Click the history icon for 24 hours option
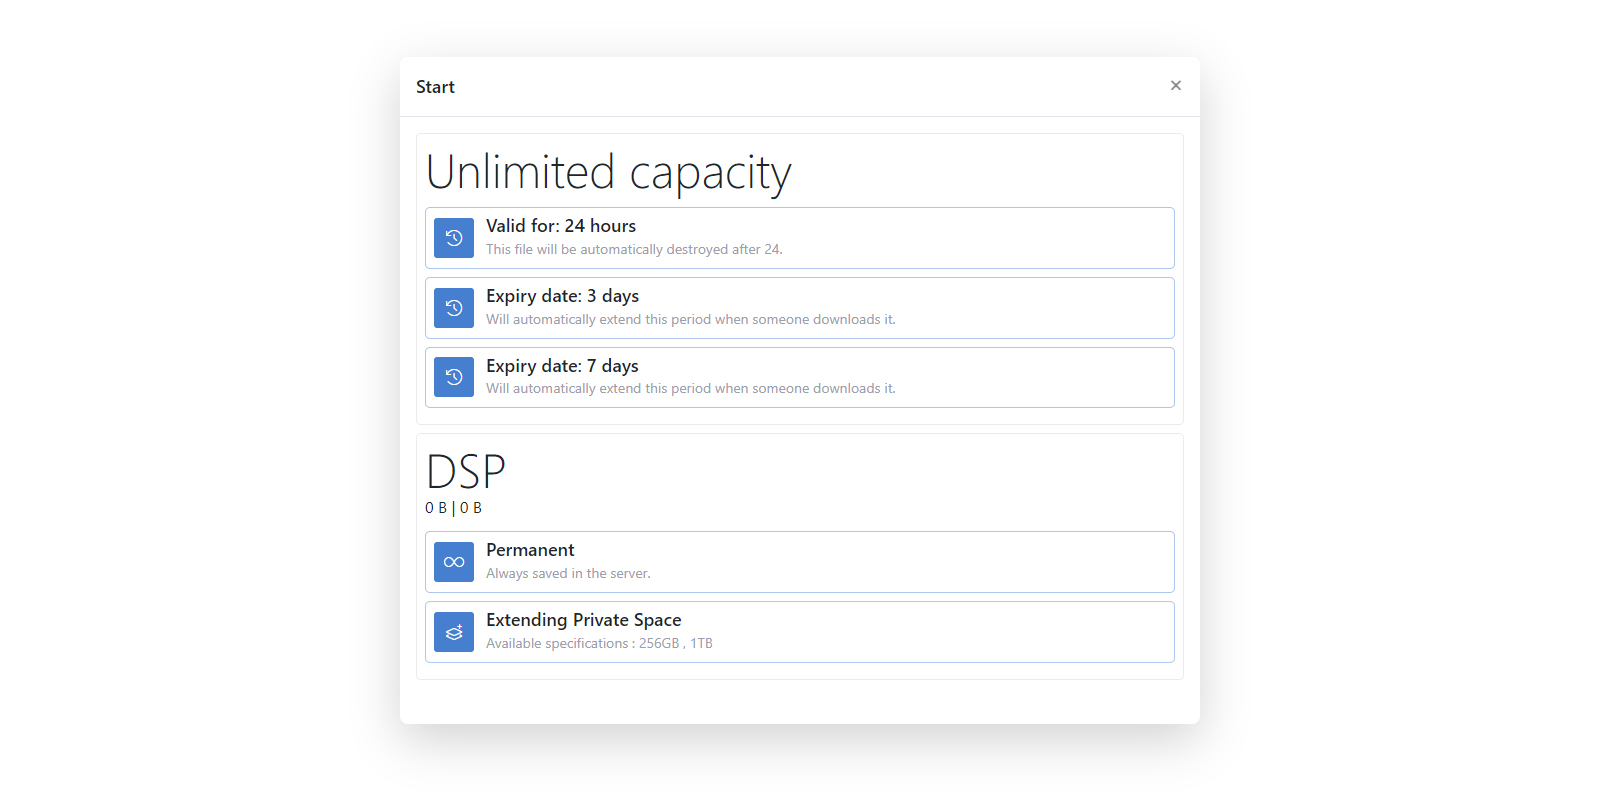This screenshot has width=1600, height=800. coord(454,238)
